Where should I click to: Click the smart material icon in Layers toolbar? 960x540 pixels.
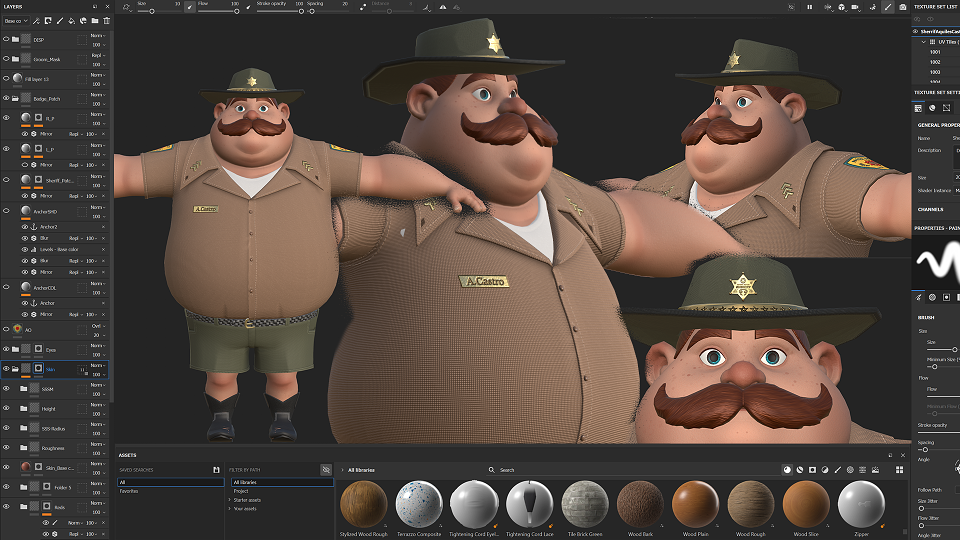[x=83, y=21]
